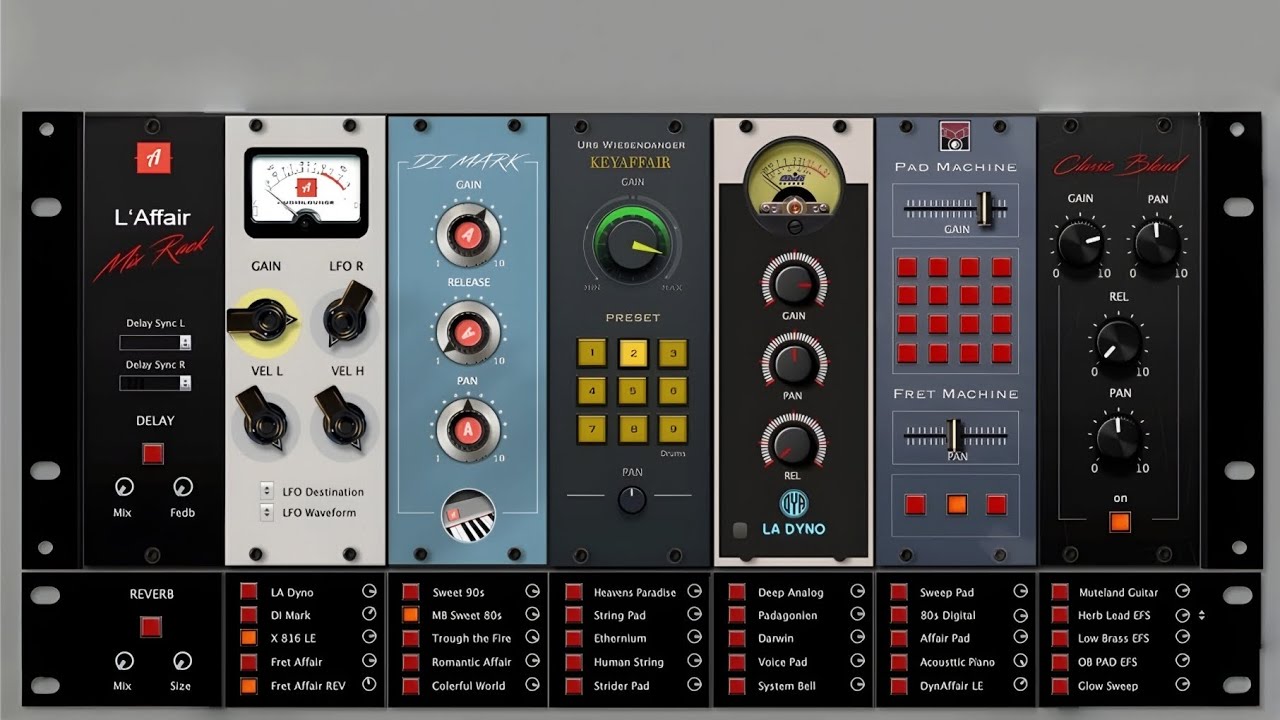Viewport: 1280px width, 720px height.
Task: Click the Fret Machine PAN slider
Action: pyautogui.click(x=956, y=436)
